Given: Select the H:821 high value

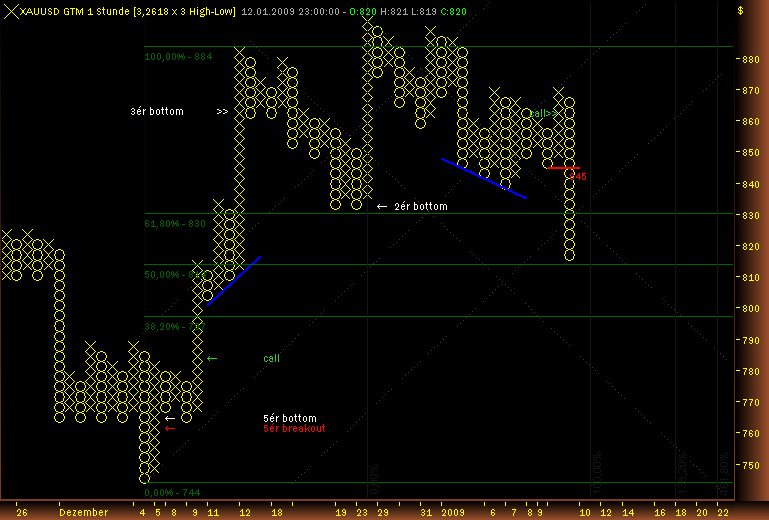Looking at the screenshot, I should [394, 11].
